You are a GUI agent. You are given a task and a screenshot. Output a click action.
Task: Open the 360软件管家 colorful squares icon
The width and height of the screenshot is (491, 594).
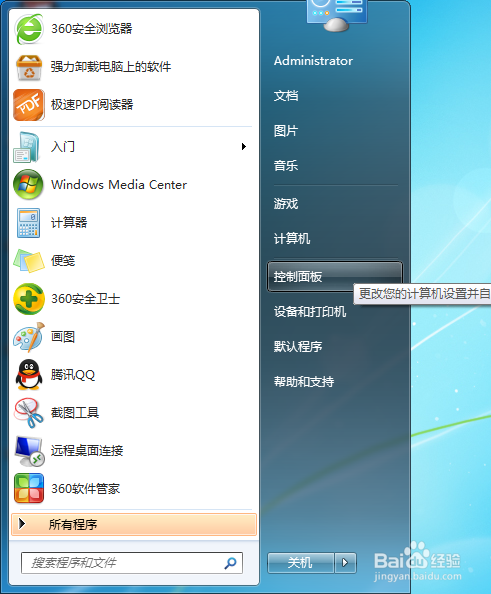[x=29, y=489]
